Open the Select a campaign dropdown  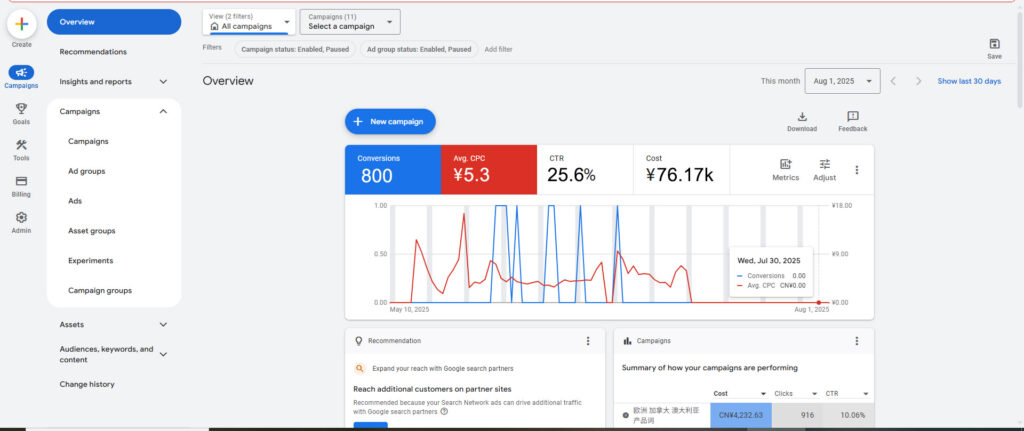click(x=349, y=22)
